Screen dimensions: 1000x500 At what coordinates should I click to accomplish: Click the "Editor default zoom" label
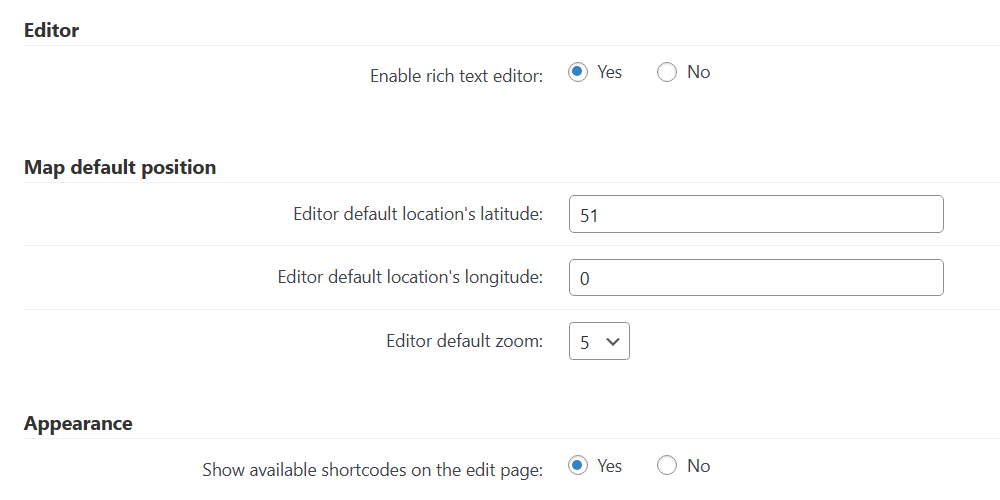(x=464, y=341)
